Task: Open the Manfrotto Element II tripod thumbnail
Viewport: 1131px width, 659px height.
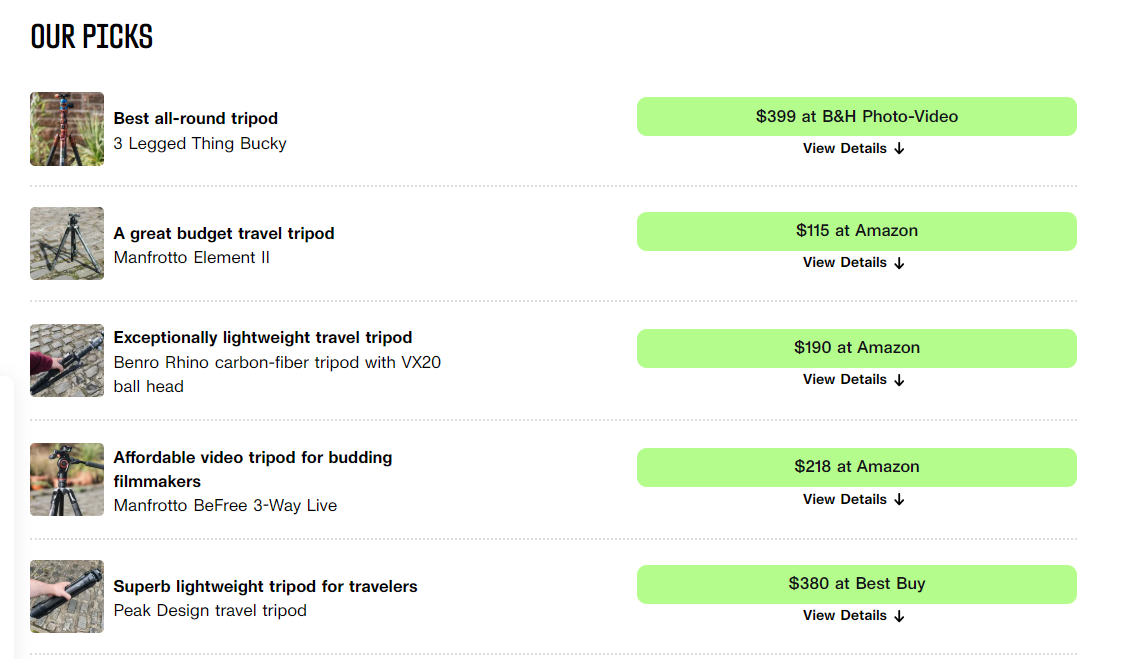Action: [x=66, y=244]
